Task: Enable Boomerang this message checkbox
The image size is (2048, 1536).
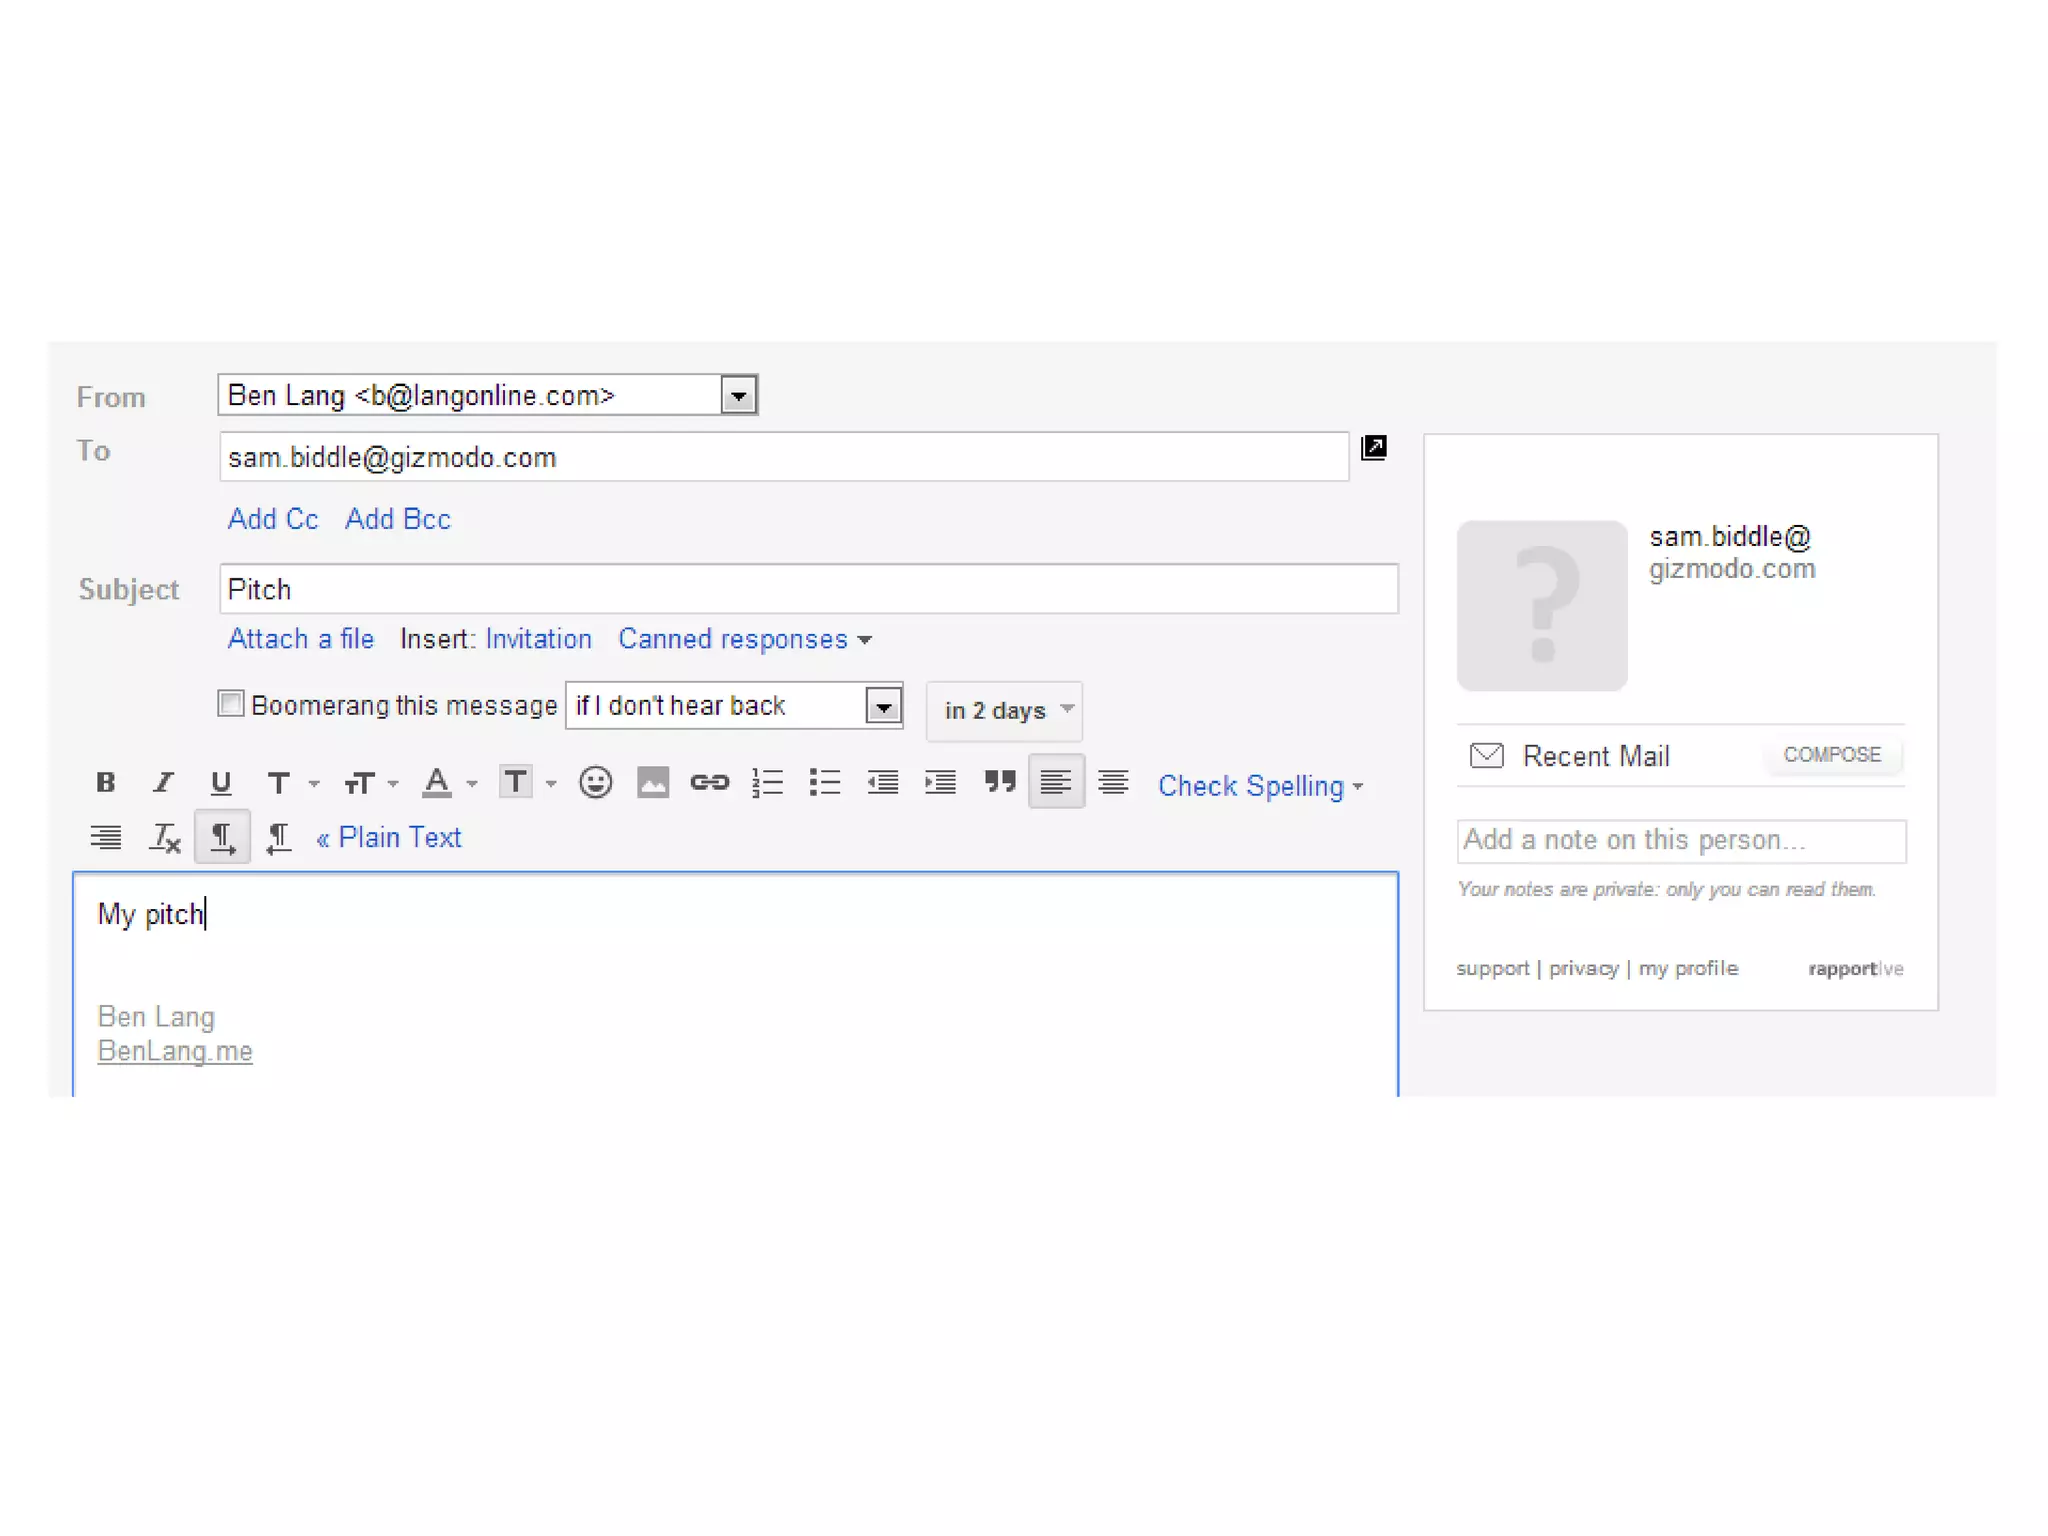Action: click(x=231, y=704)
